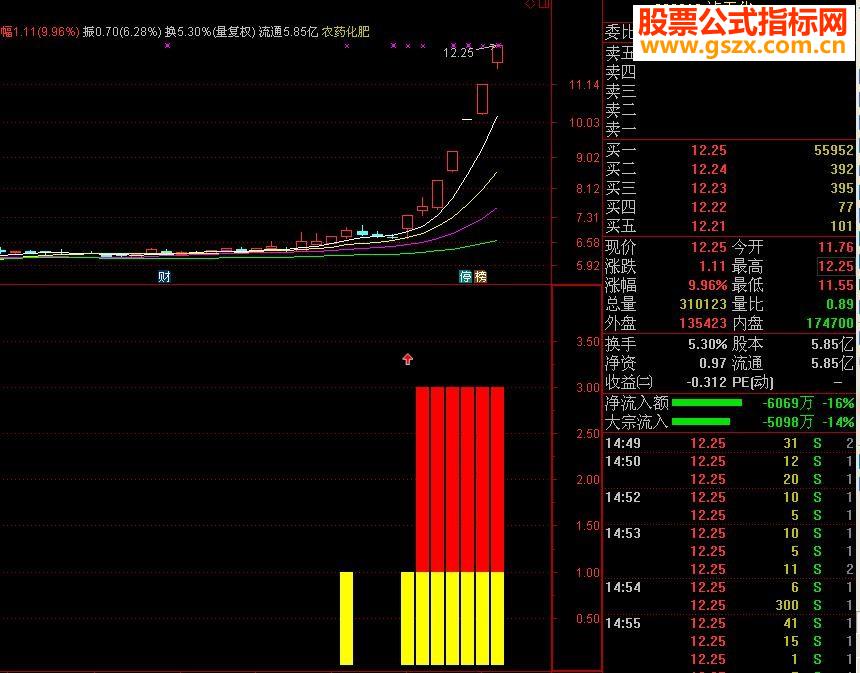Click the 买二 volume 392
Image resolution: width=860 pixels, height=673 pixels.
point(842,169)
